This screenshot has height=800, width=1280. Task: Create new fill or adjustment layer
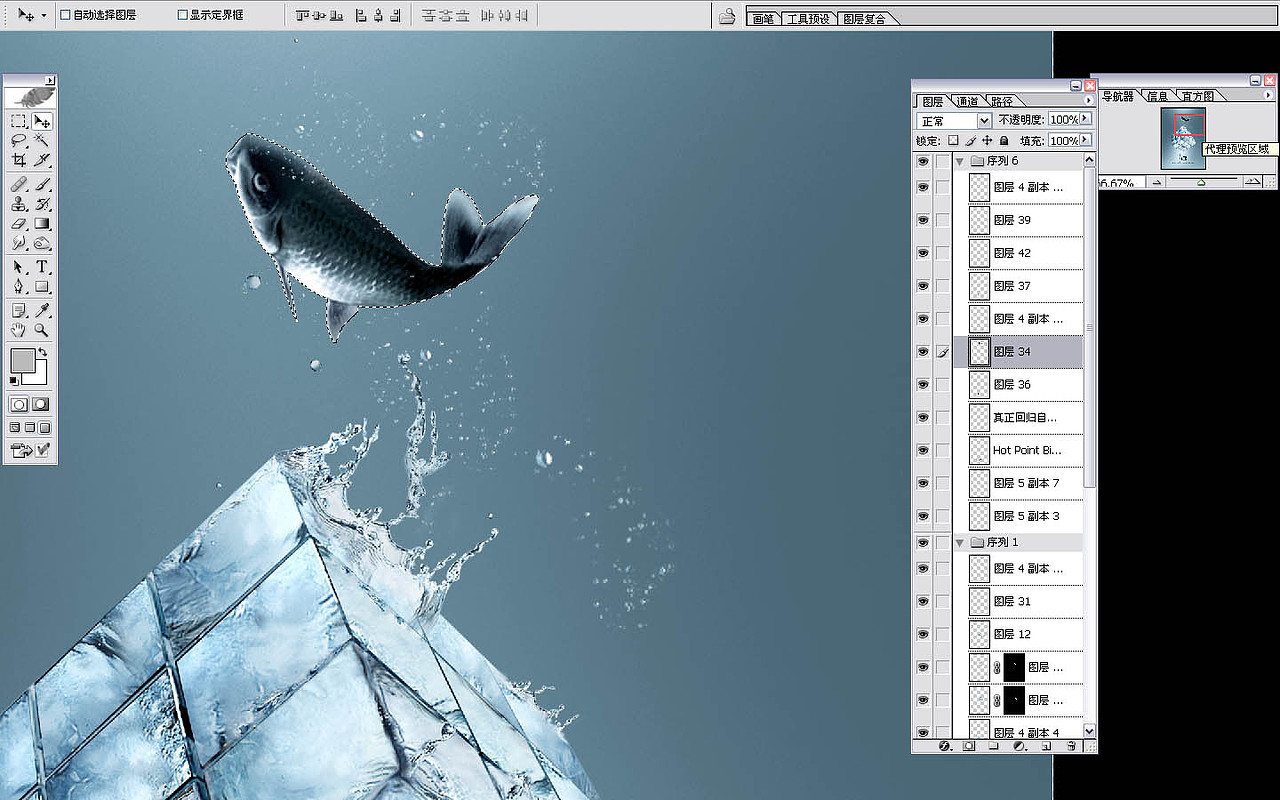tap(1020, 746)
